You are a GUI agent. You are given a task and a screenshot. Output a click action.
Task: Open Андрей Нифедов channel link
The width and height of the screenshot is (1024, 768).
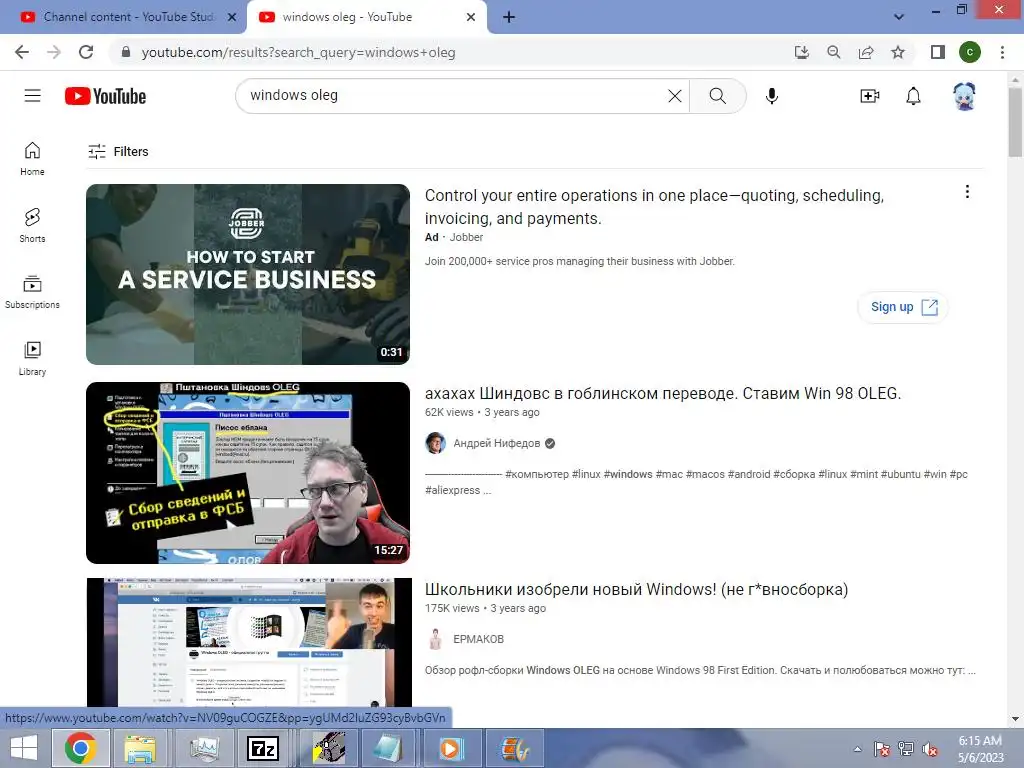coord(496,443)
